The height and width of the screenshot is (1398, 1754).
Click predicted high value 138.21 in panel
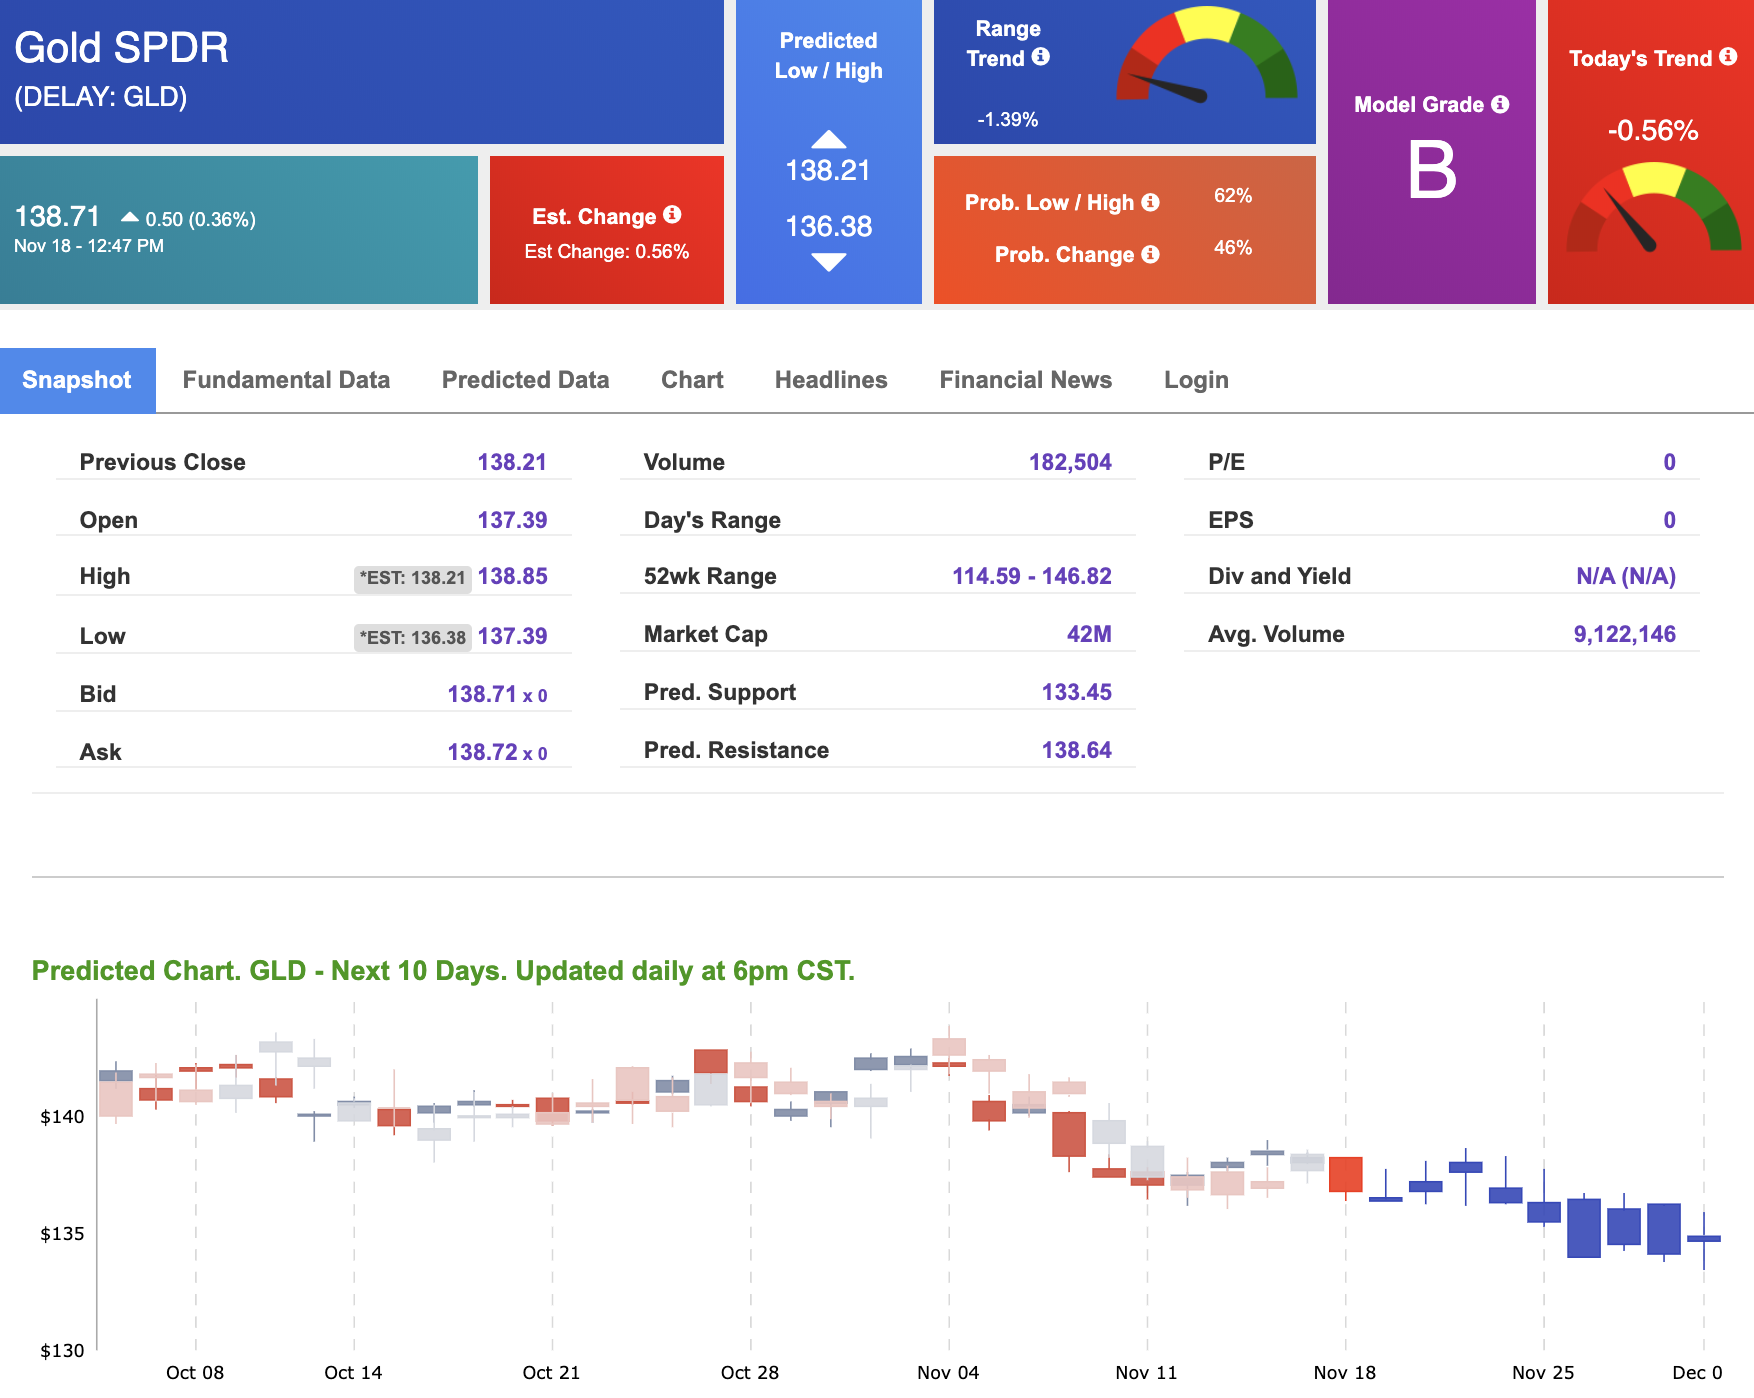pyautogui.click(x=828, y=171)
